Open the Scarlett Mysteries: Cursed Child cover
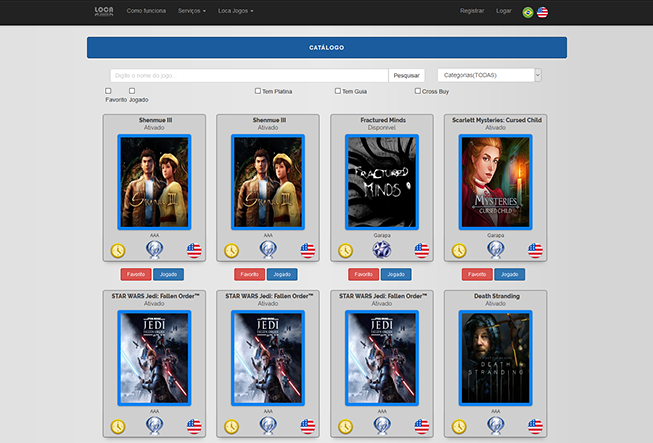This screenshot has height=443, width=653. [x=496, y=182]
